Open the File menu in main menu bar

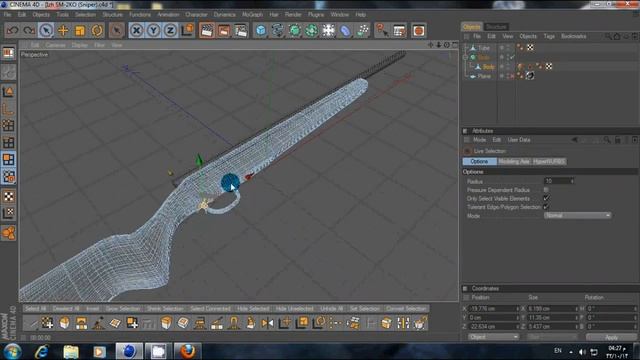(x=7, y=14)
